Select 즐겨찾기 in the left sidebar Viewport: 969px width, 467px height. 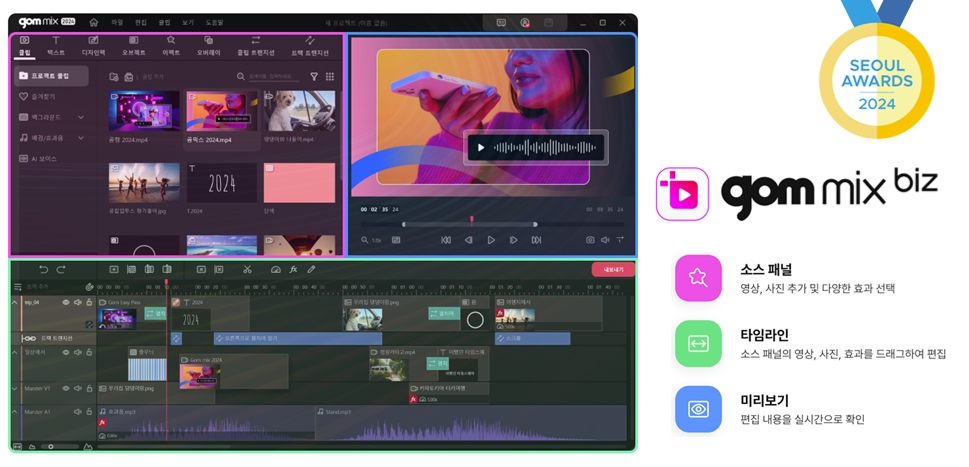[42, 97]
